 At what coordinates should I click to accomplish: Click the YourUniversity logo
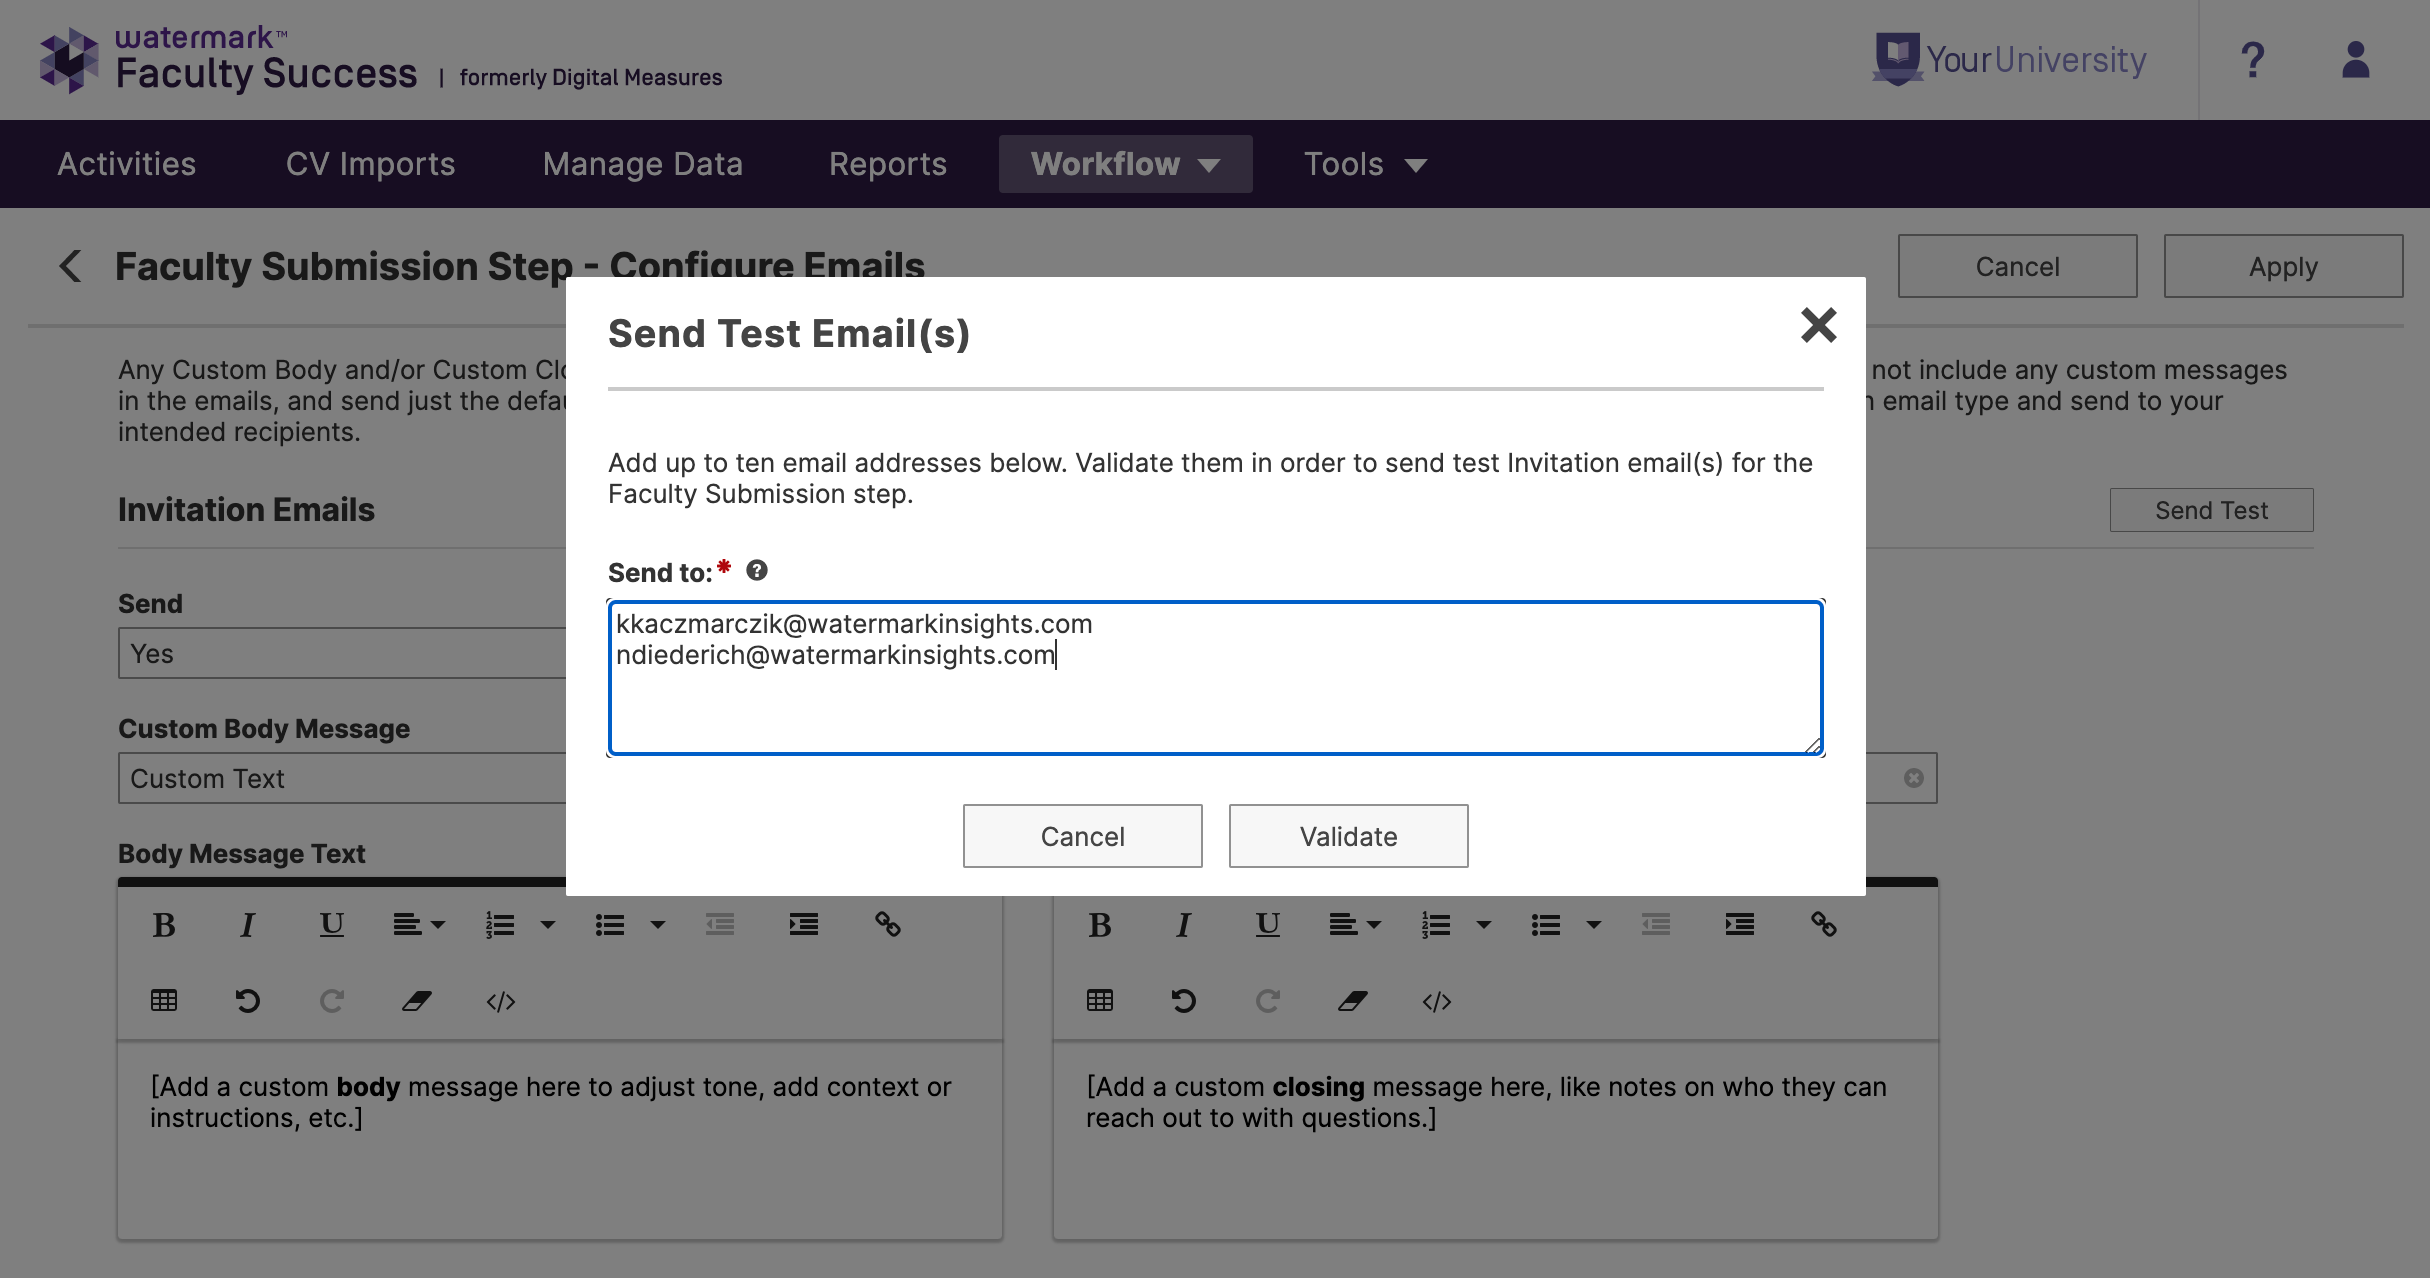click(2010, 60)
